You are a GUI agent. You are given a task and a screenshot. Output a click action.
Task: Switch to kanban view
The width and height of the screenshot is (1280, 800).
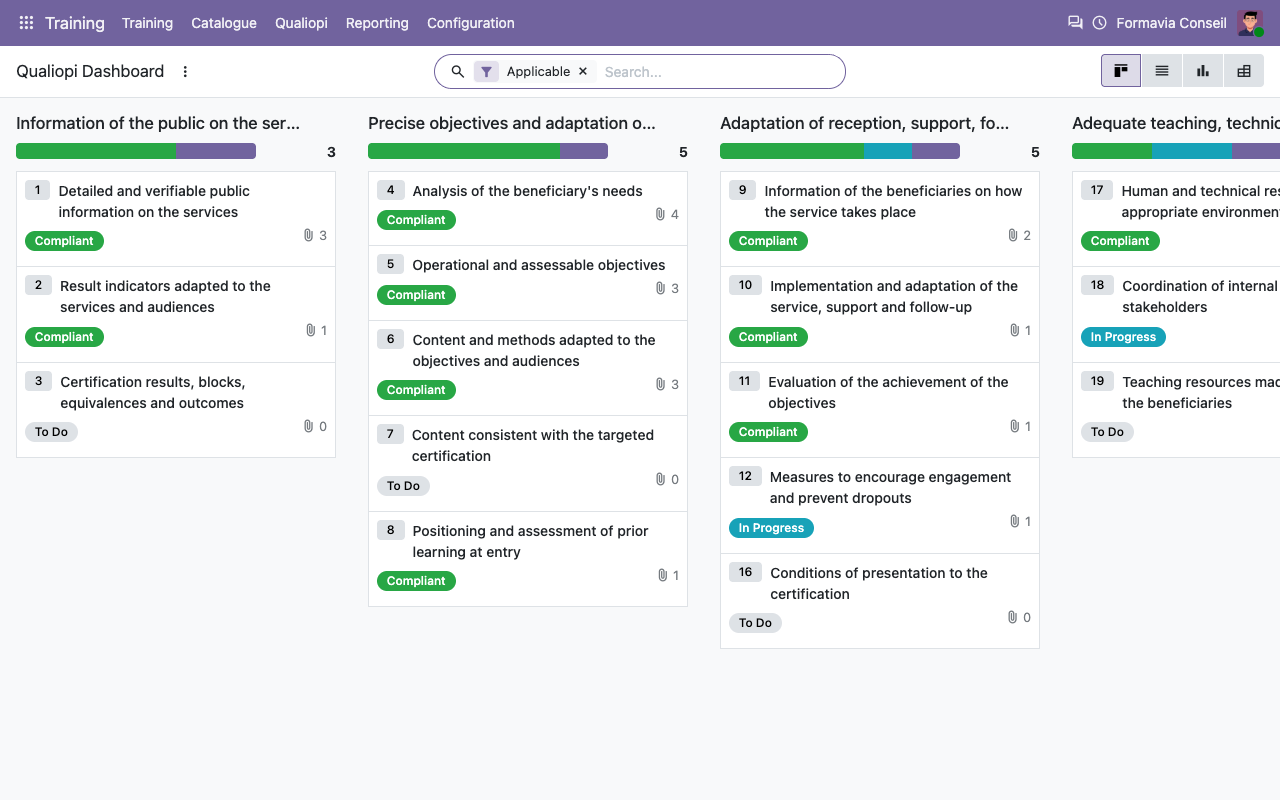click(1121, 71)
